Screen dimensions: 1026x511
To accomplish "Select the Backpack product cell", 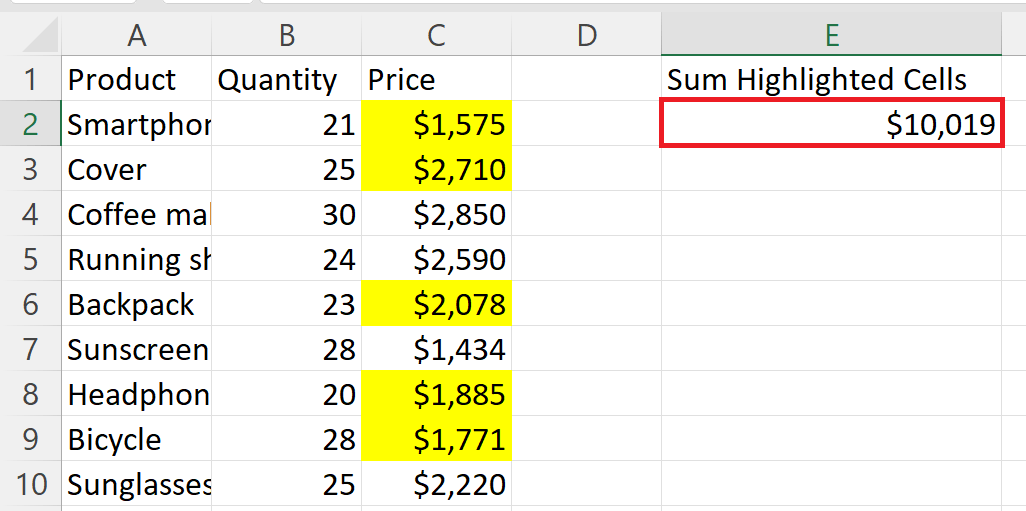I will [x=136, y=304].
